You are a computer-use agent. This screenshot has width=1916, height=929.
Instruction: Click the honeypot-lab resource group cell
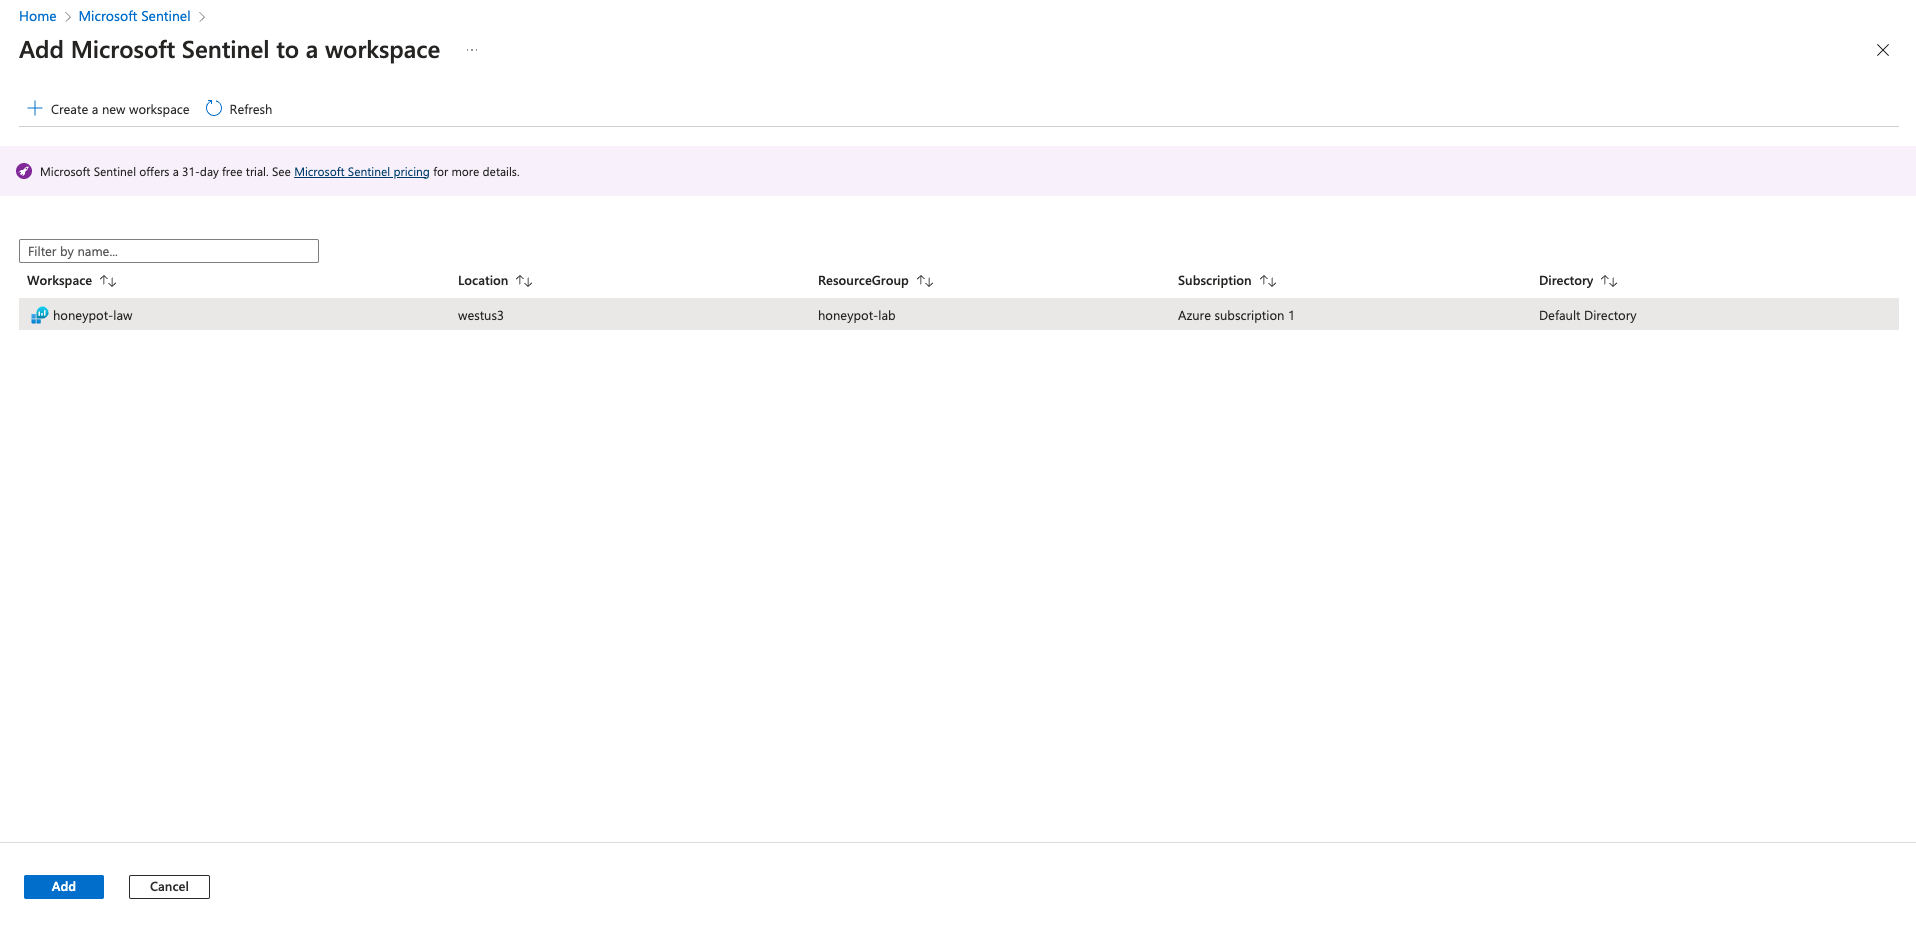point(857,315)
